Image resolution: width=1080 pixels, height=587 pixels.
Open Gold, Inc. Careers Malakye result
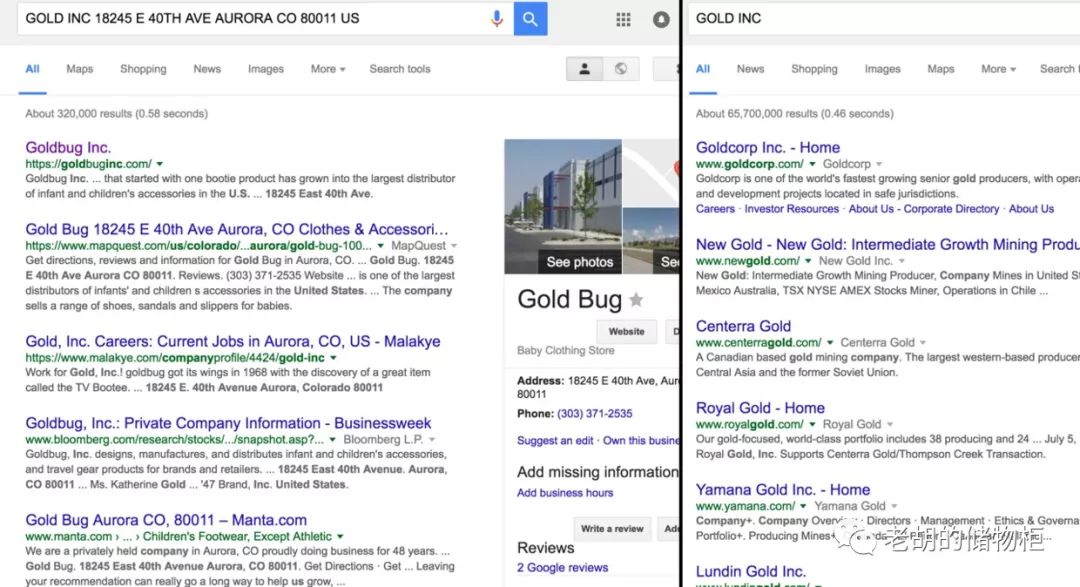[x=233, y=342]
